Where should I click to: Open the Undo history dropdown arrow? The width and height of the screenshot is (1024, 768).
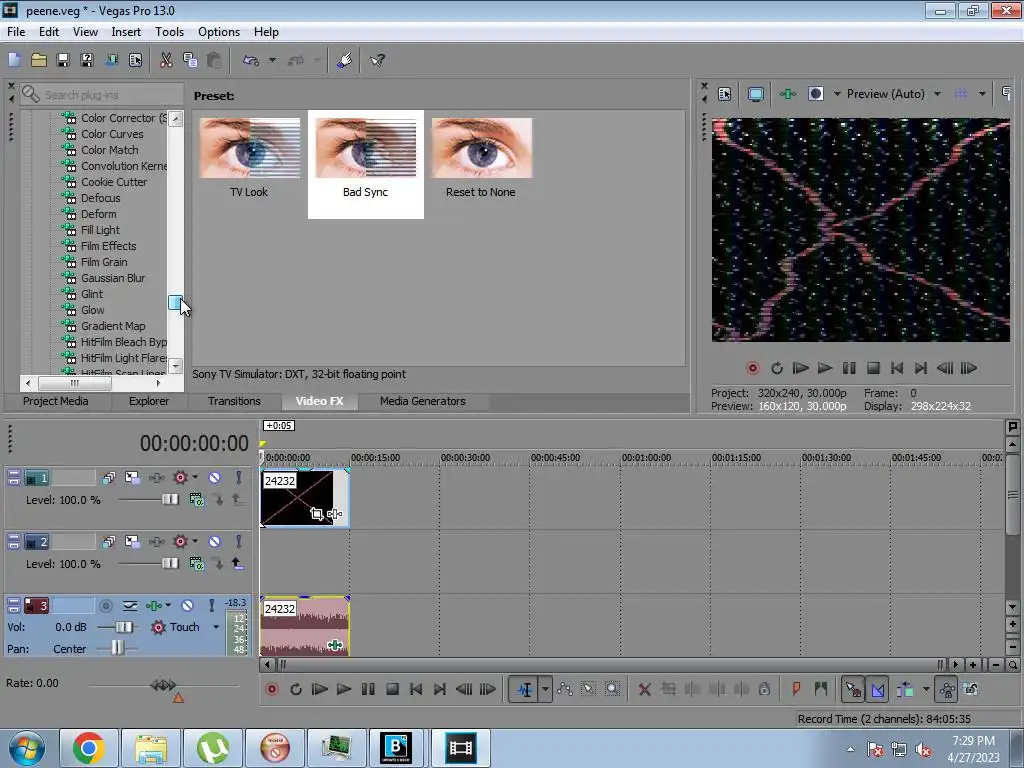272,60
